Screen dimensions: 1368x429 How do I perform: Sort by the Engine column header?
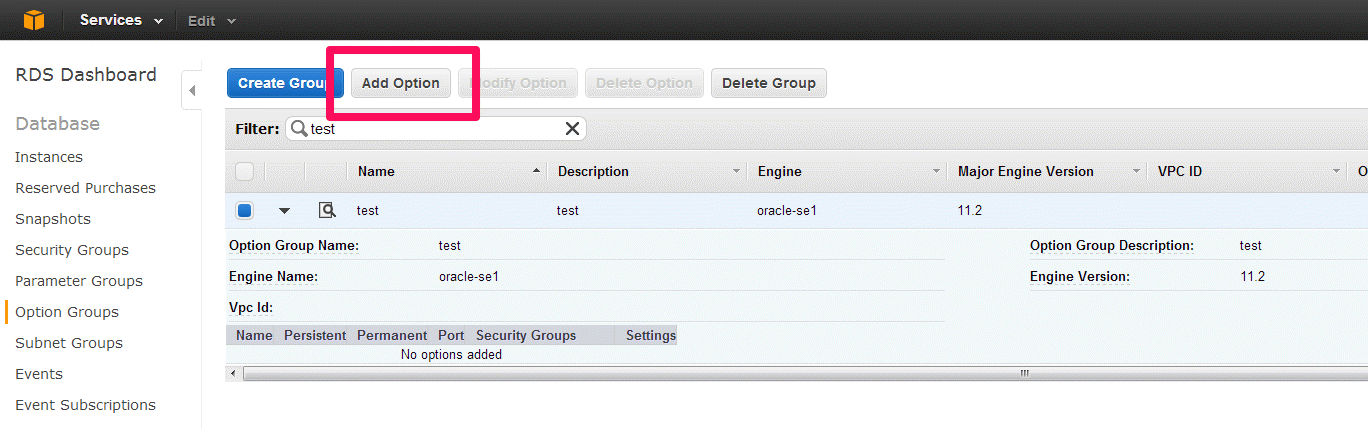coord(846,171)
